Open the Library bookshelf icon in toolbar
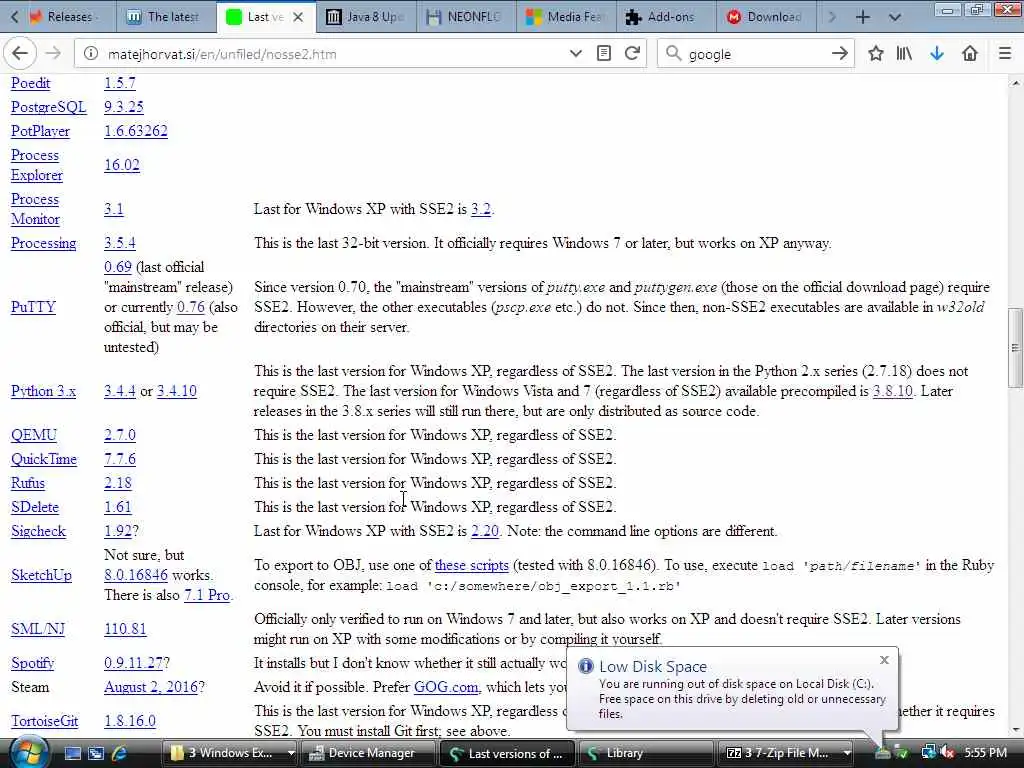This screenshot has height=768, width=1024. pos(904,54)
